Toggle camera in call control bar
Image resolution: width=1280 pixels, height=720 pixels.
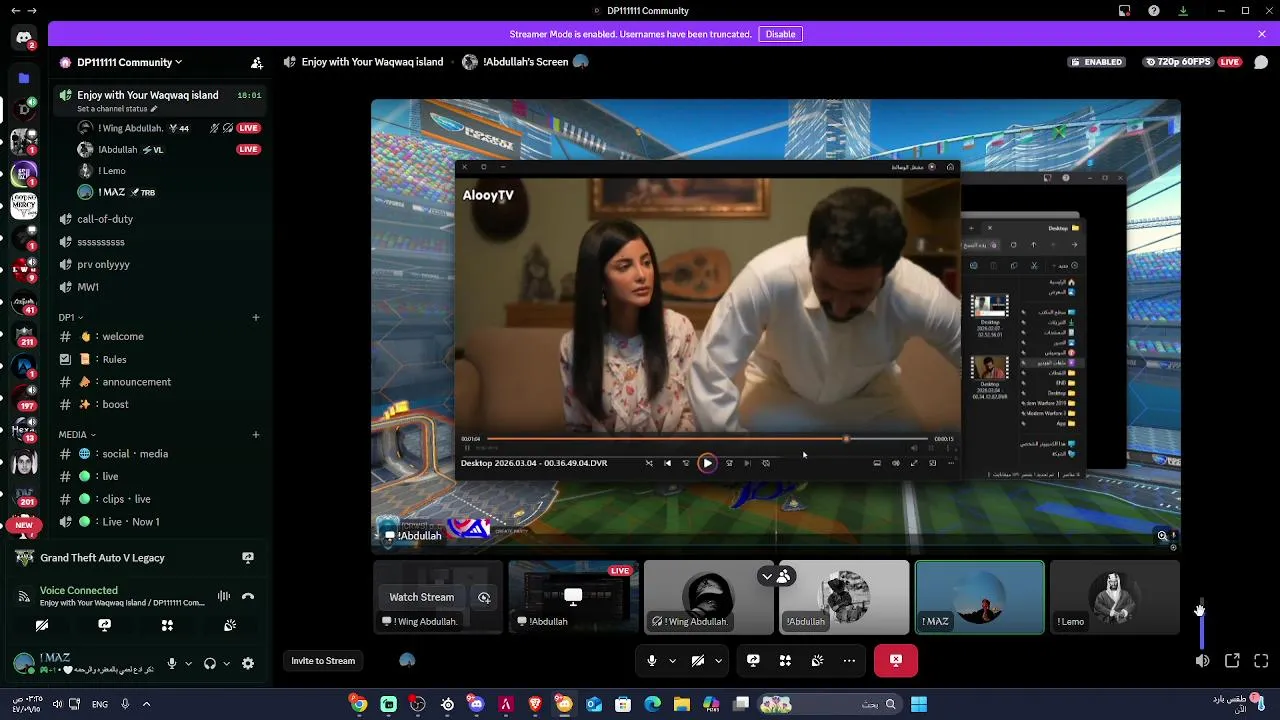pyautogui.click(x=698, y=661)
